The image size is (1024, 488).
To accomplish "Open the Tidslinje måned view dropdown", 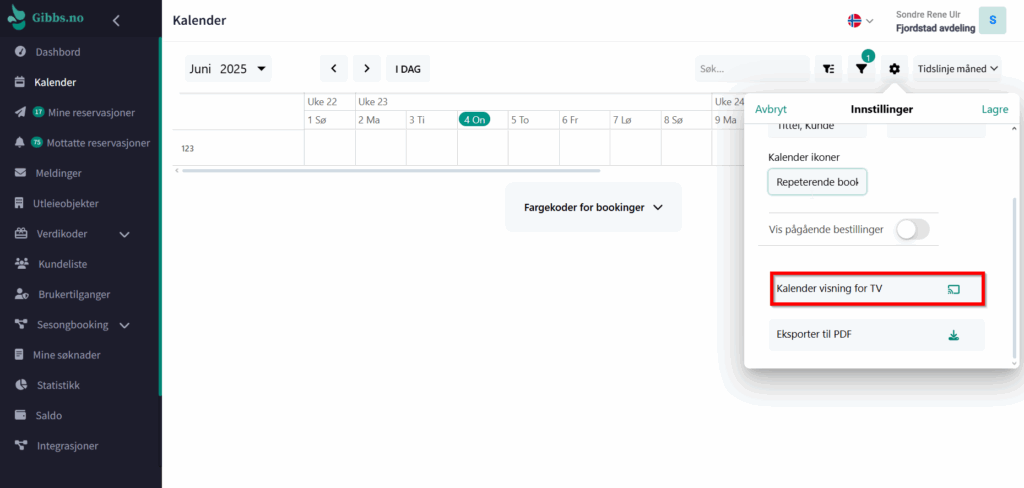I will click(958, 69).
